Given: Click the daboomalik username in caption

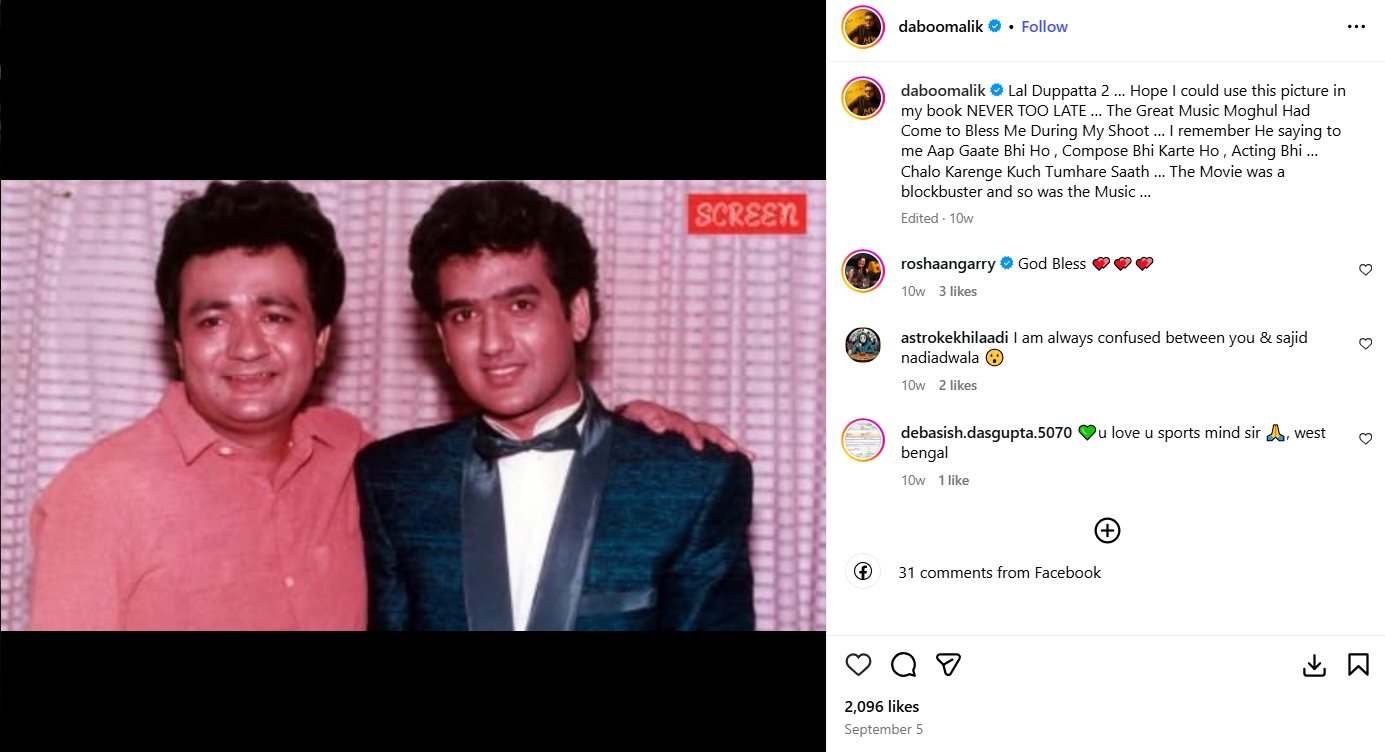Looking at the screenshot, I should point(943,91).
